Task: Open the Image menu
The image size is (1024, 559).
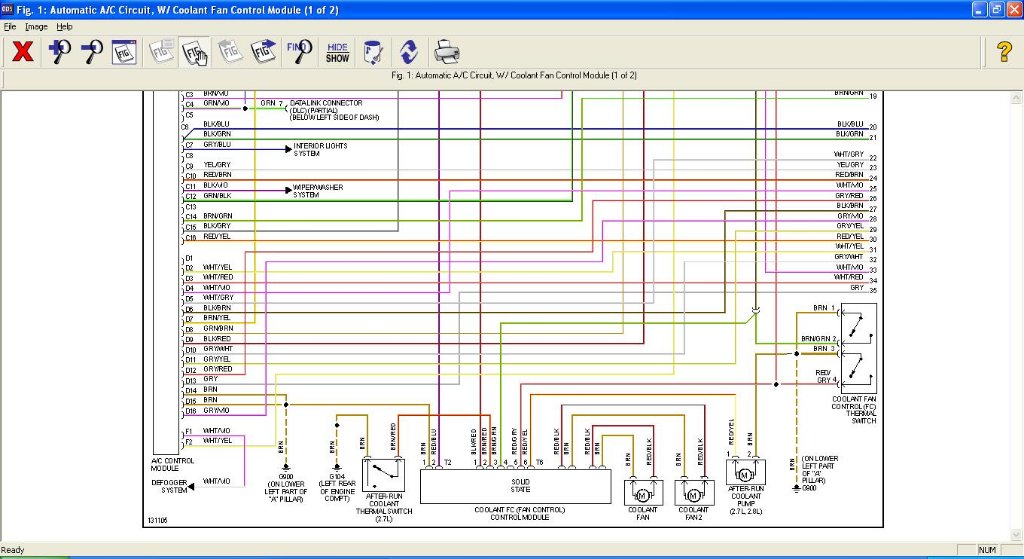Action: pos(36,26)
